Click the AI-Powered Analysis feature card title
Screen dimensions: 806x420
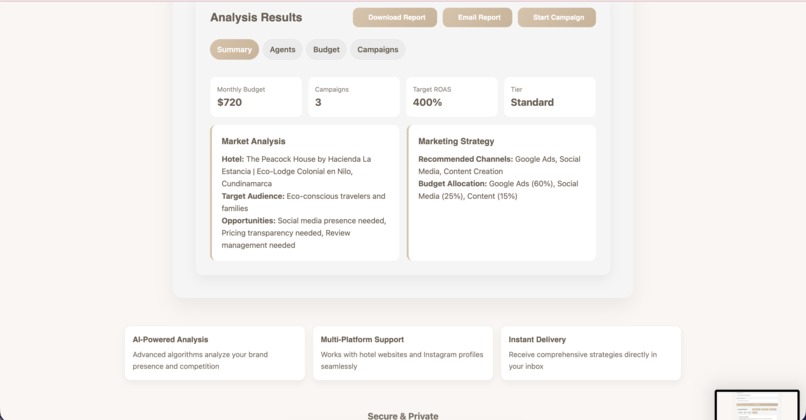(x=170, y=339)
